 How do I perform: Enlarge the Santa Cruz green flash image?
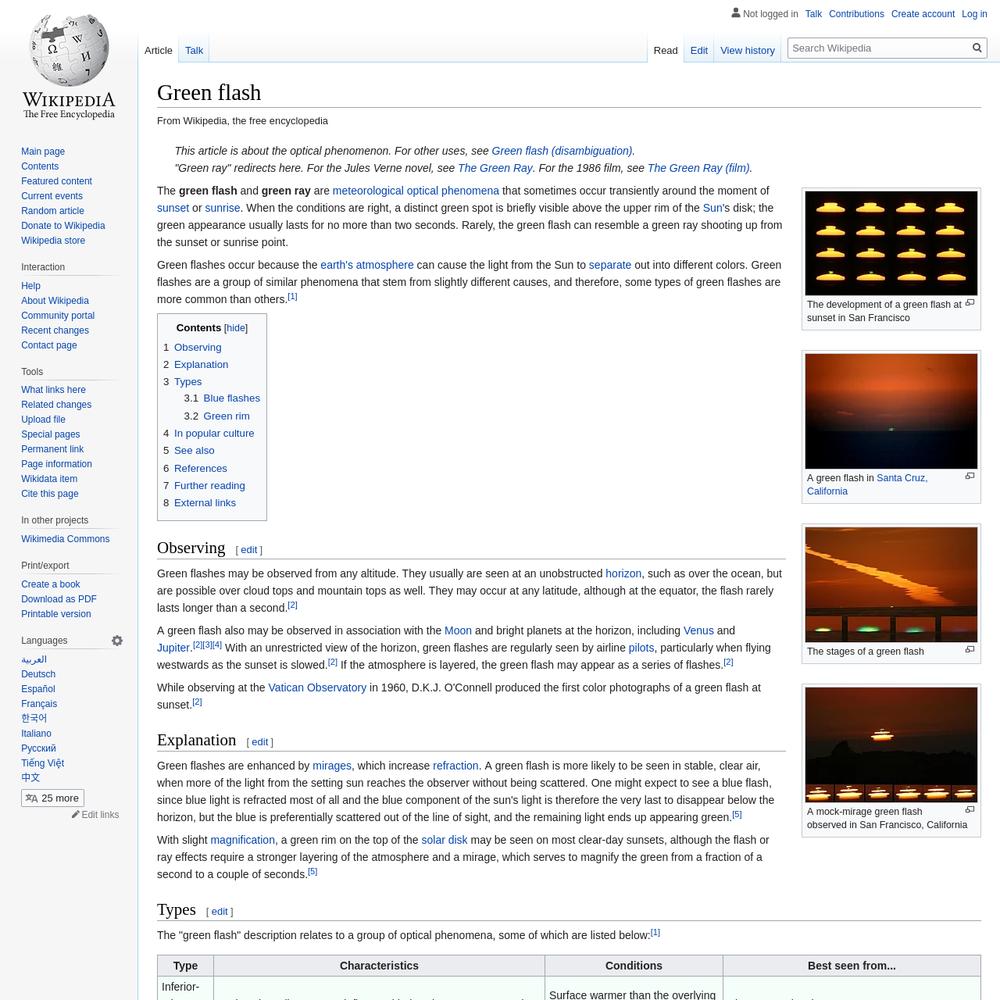point(970,476)
